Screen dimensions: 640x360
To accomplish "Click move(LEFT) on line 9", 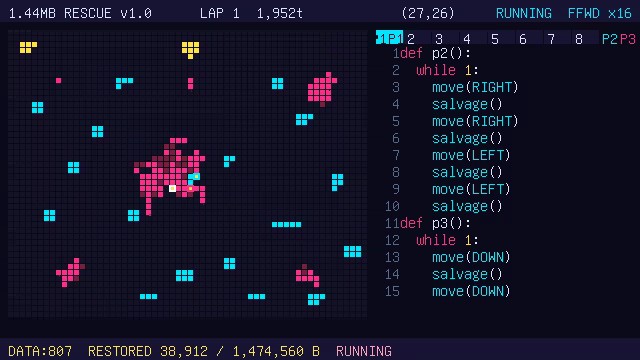I will coord(471,189).
